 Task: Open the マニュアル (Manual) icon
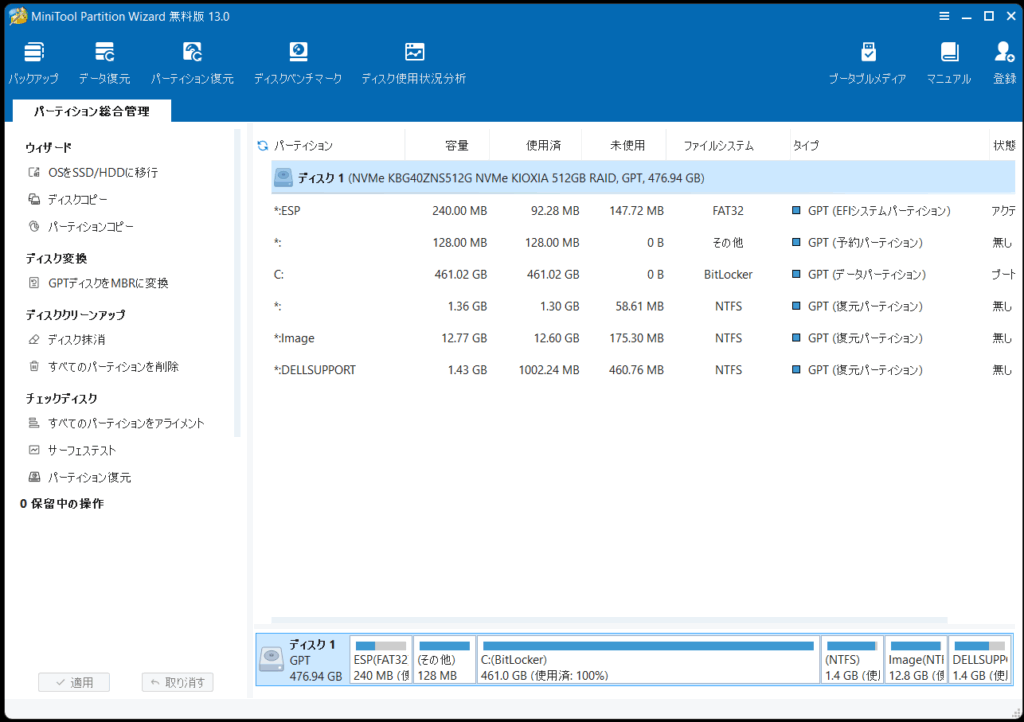(948, 62)
